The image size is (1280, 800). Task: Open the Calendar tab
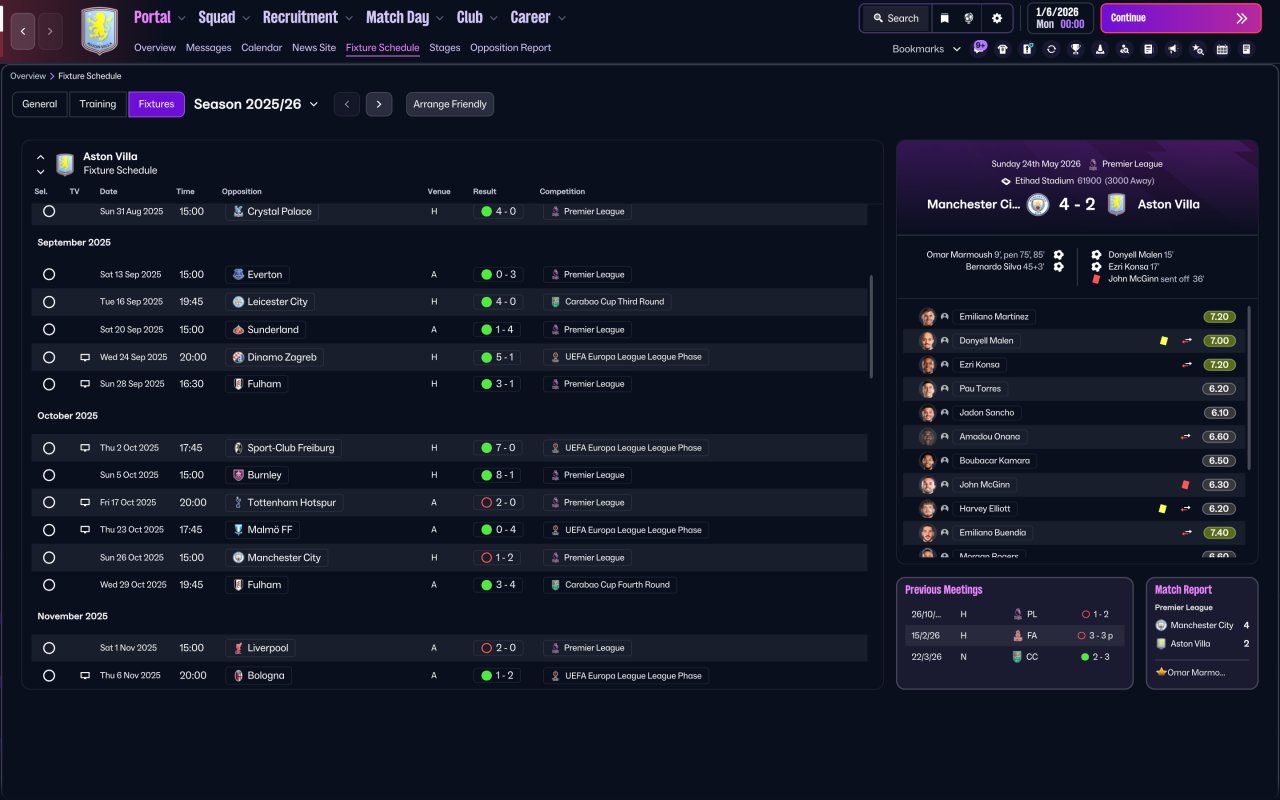coord(261,48)
